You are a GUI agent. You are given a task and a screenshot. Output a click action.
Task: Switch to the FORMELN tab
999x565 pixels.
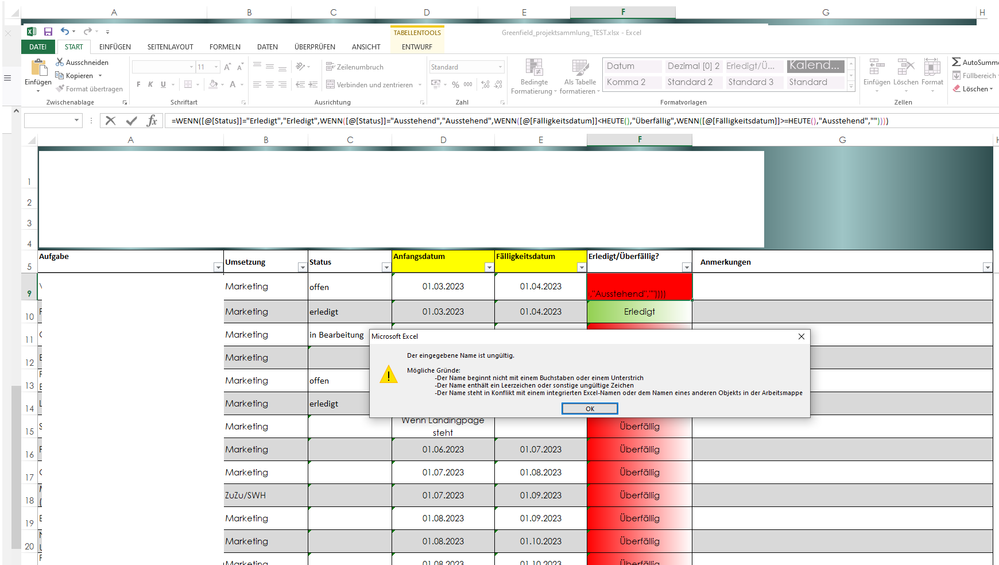click(x=225, y=46)
